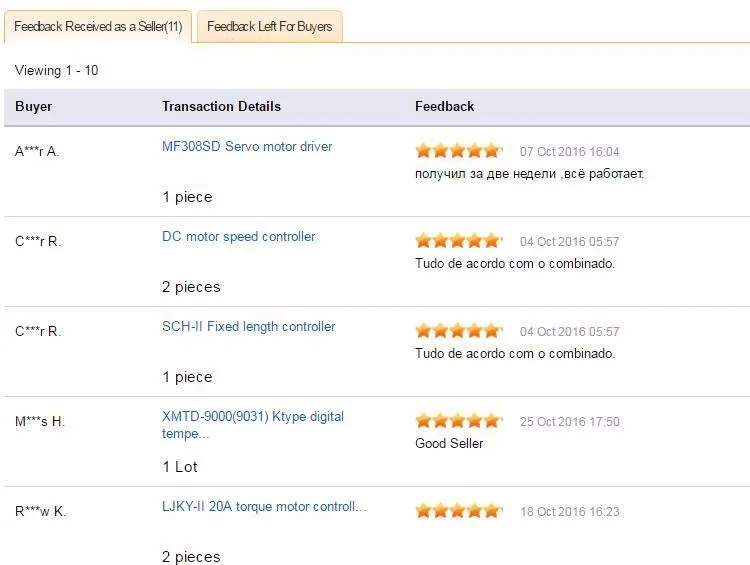Click star rating for 07 Oct 2016 feedback
The image size is (750, 565).
click(x=459, y=151)
